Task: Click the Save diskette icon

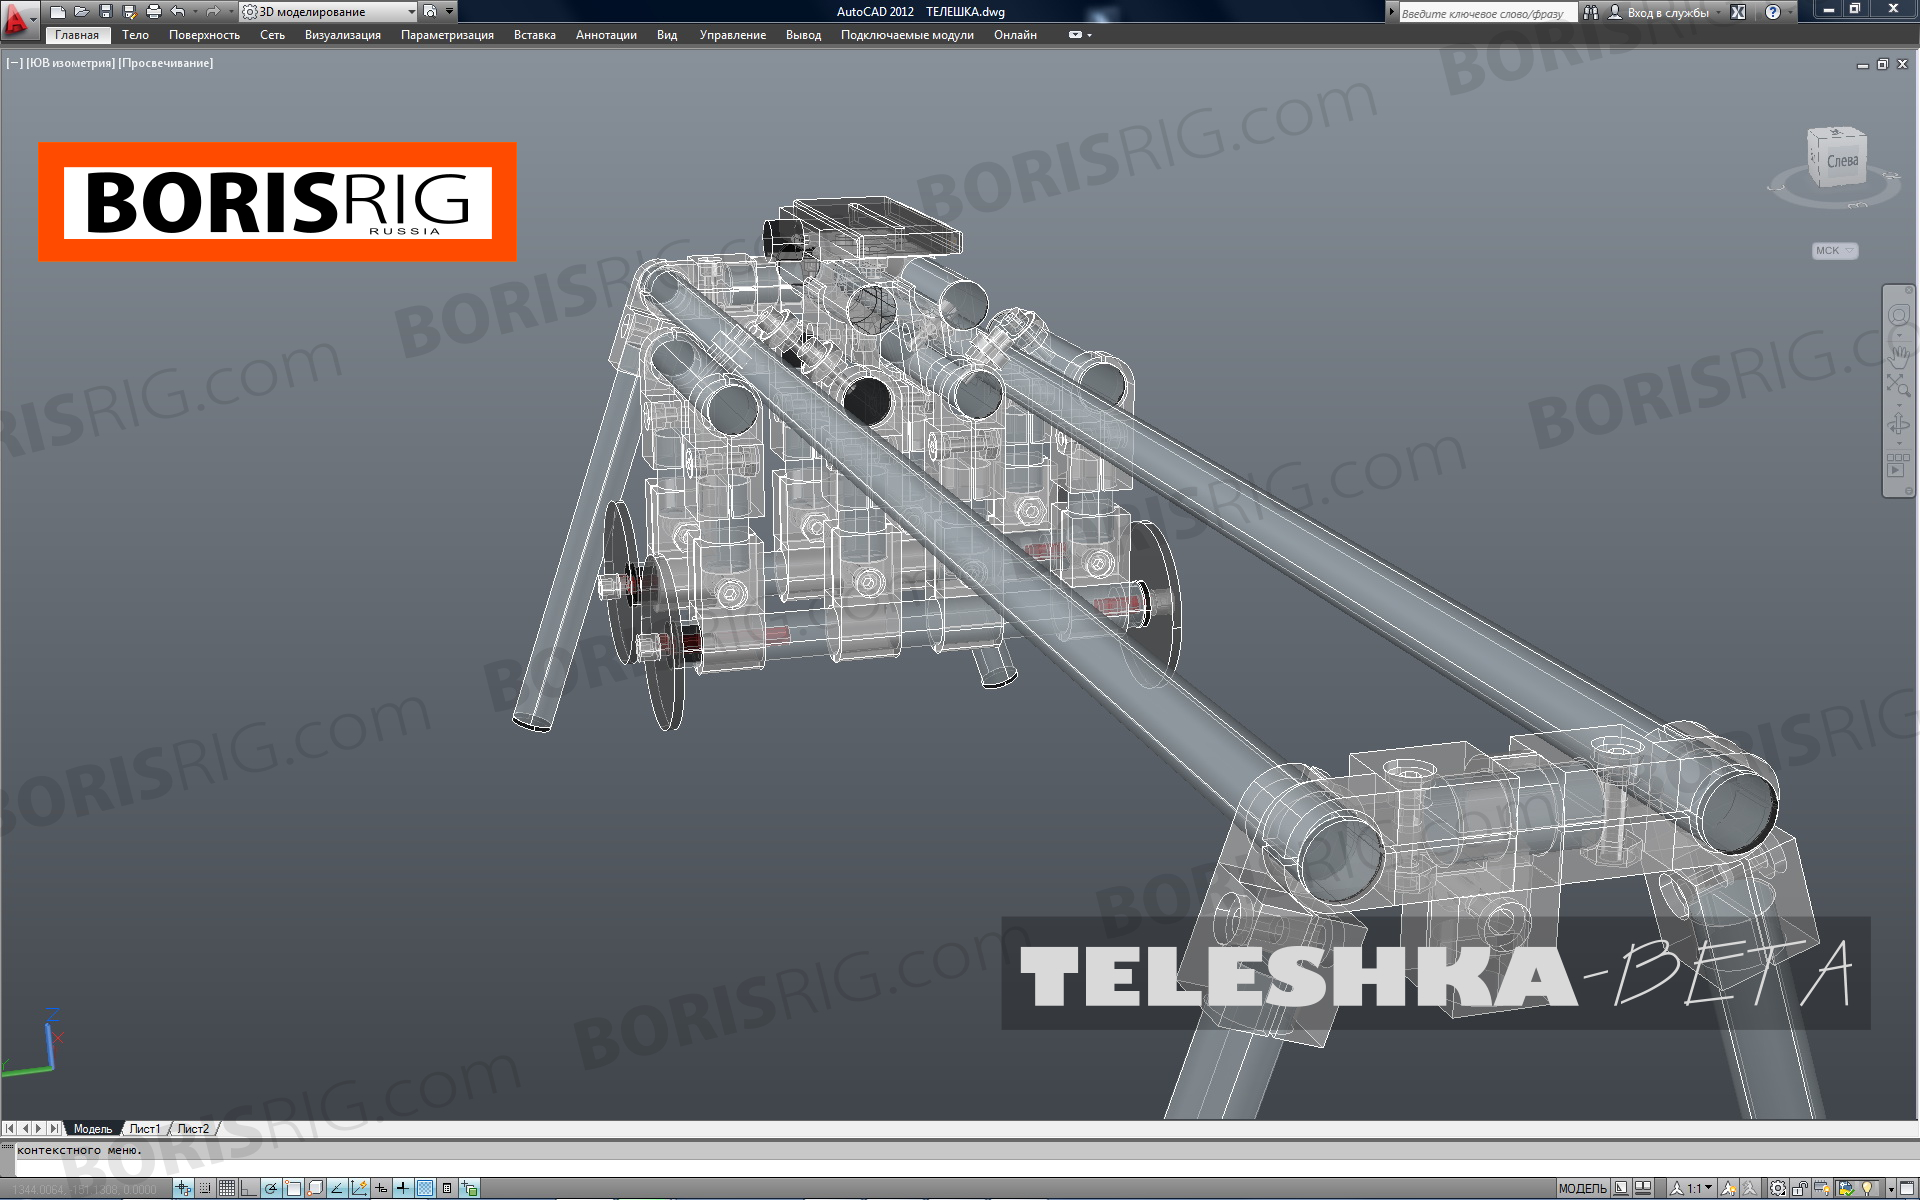Action: [x=105, y=12]
